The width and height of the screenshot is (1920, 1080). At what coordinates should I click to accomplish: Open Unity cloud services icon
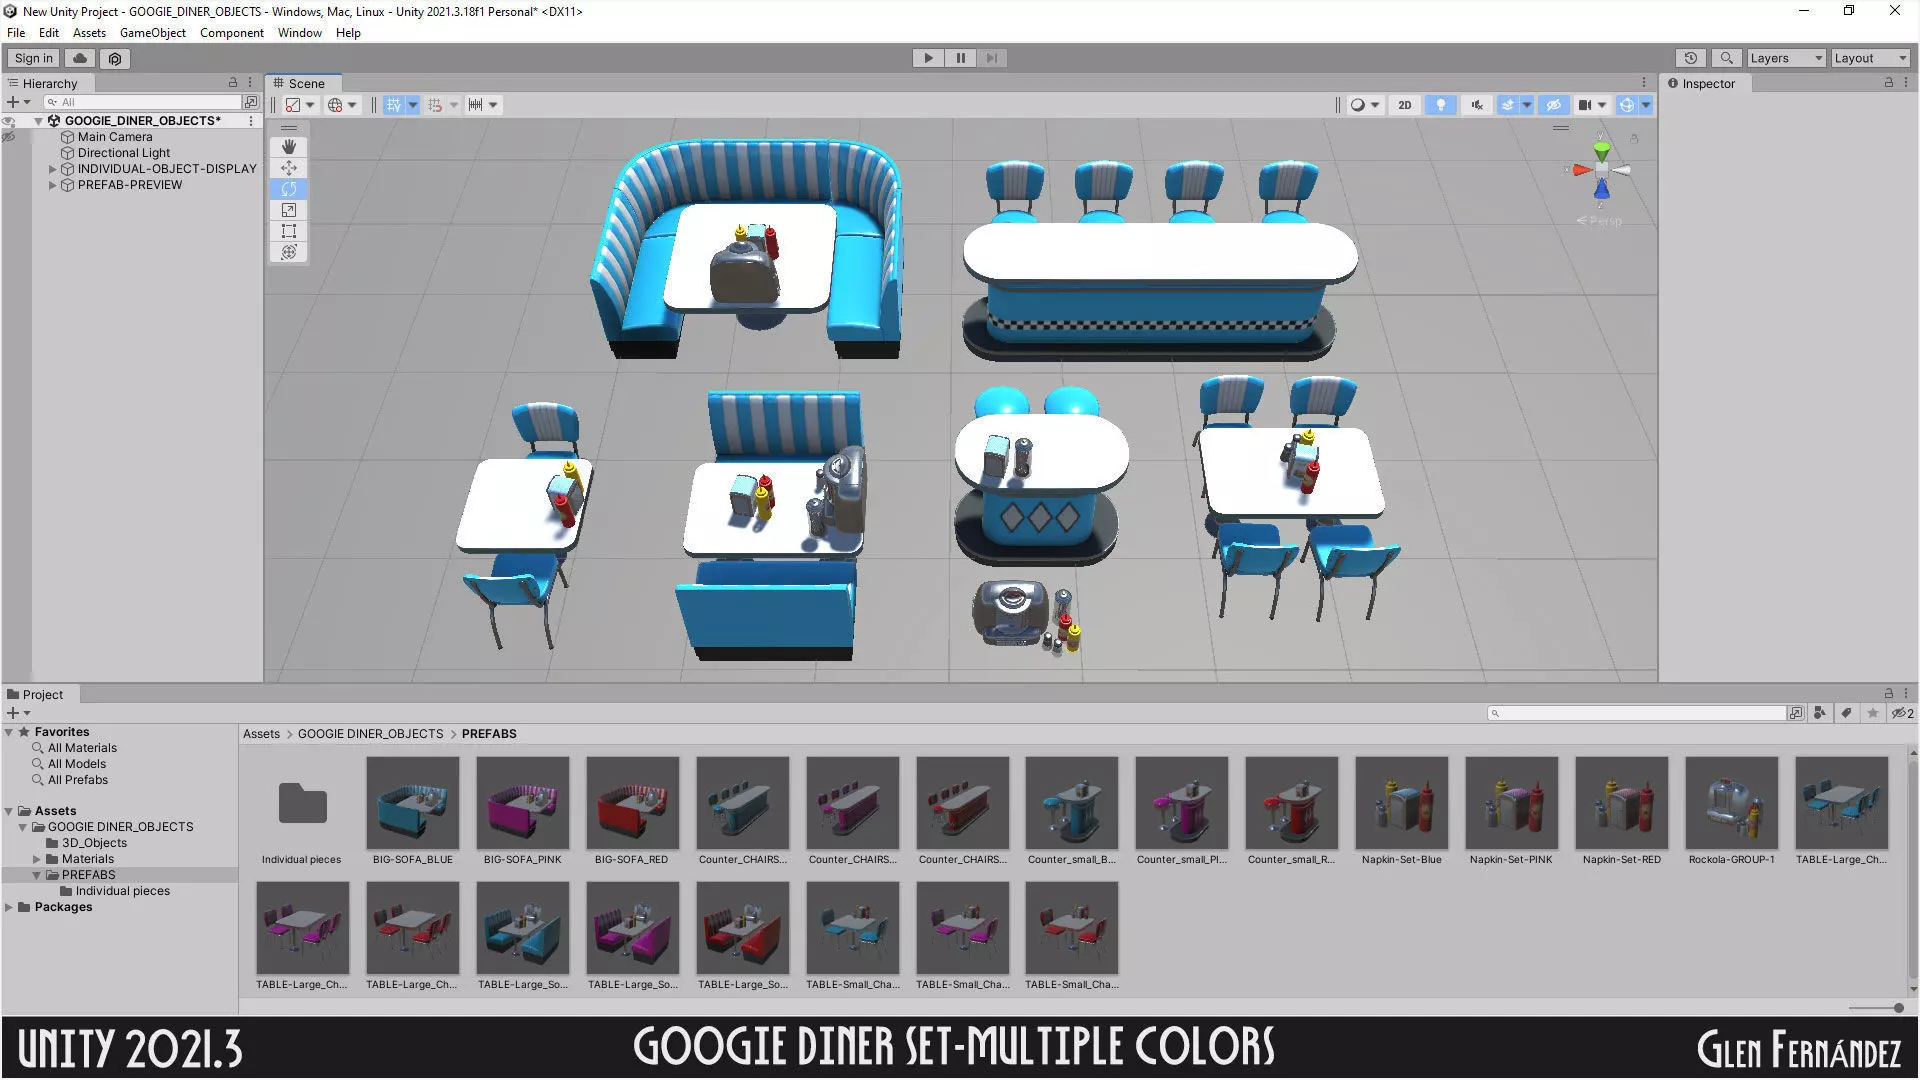click(x=80, y=58)
